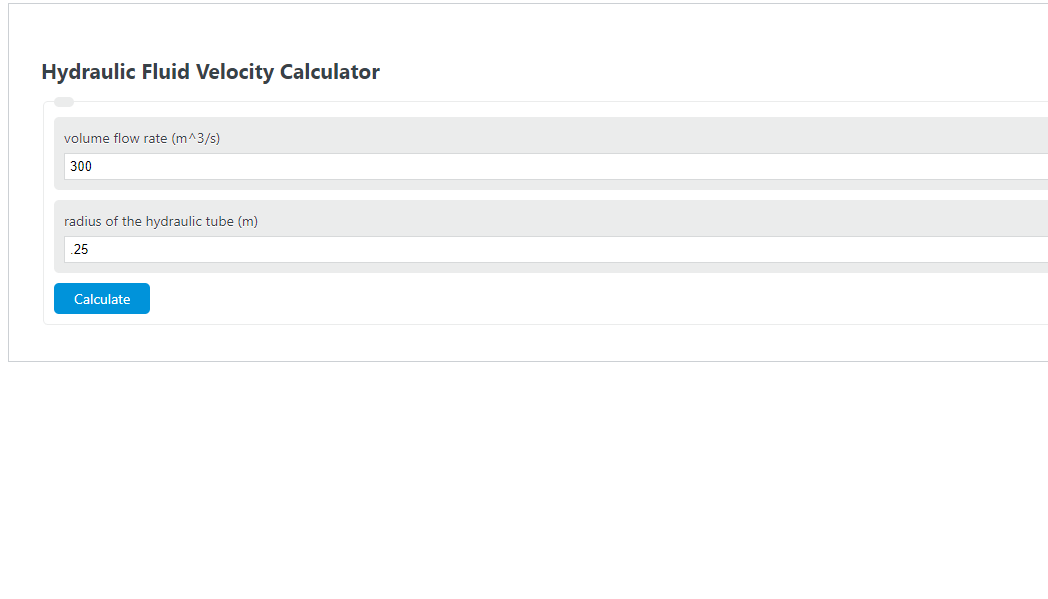
Task: Activate the blue Calculate control
Action: tap(101, 298)
